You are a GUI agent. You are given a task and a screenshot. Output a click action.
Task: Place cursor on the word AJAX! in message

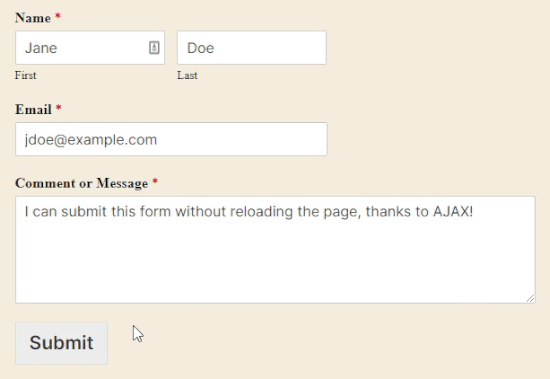tap(453, 212)
